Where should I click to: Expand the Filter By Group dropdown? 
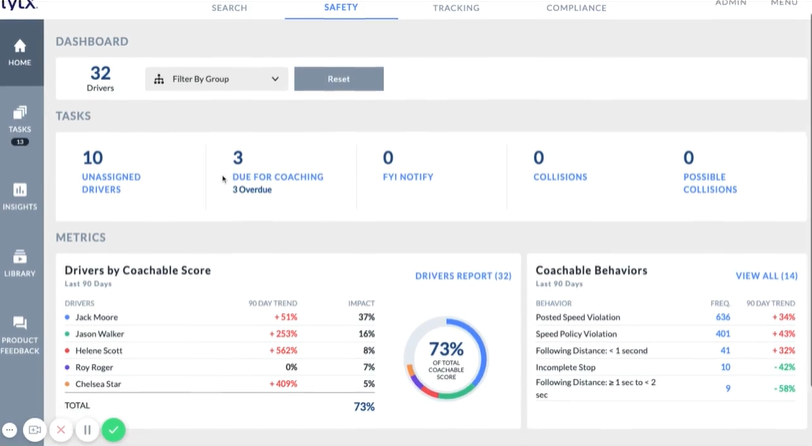pos(216,79)
